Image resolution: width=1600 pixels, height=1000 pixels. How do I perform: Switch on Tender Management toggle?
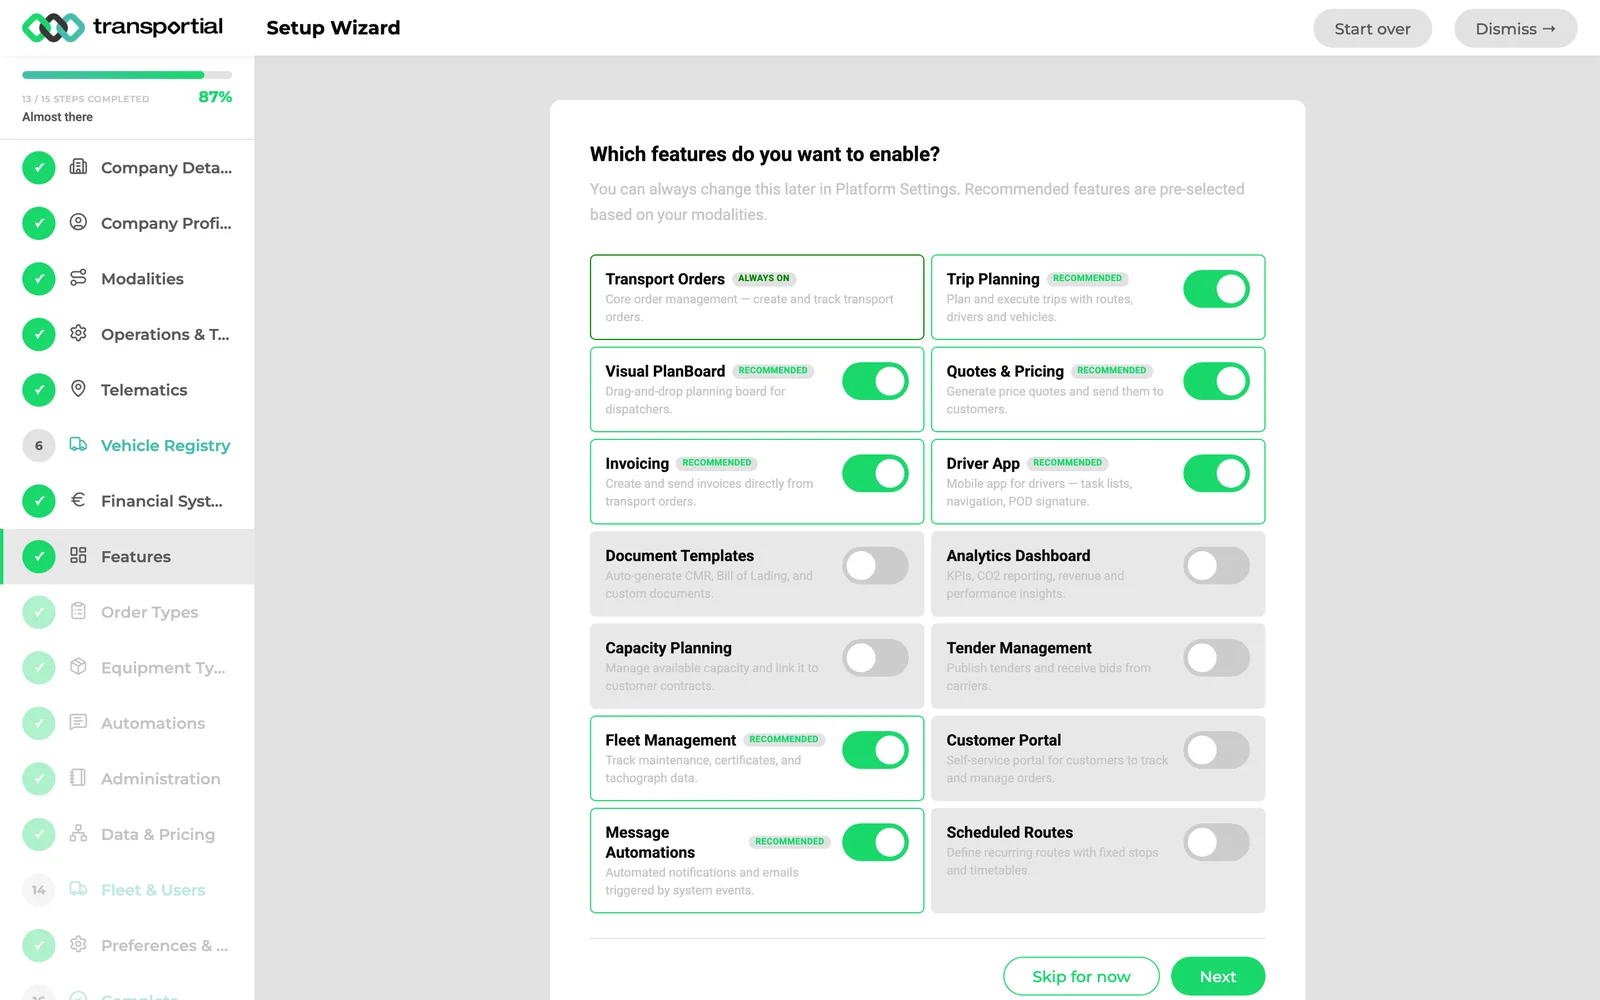1216,658
